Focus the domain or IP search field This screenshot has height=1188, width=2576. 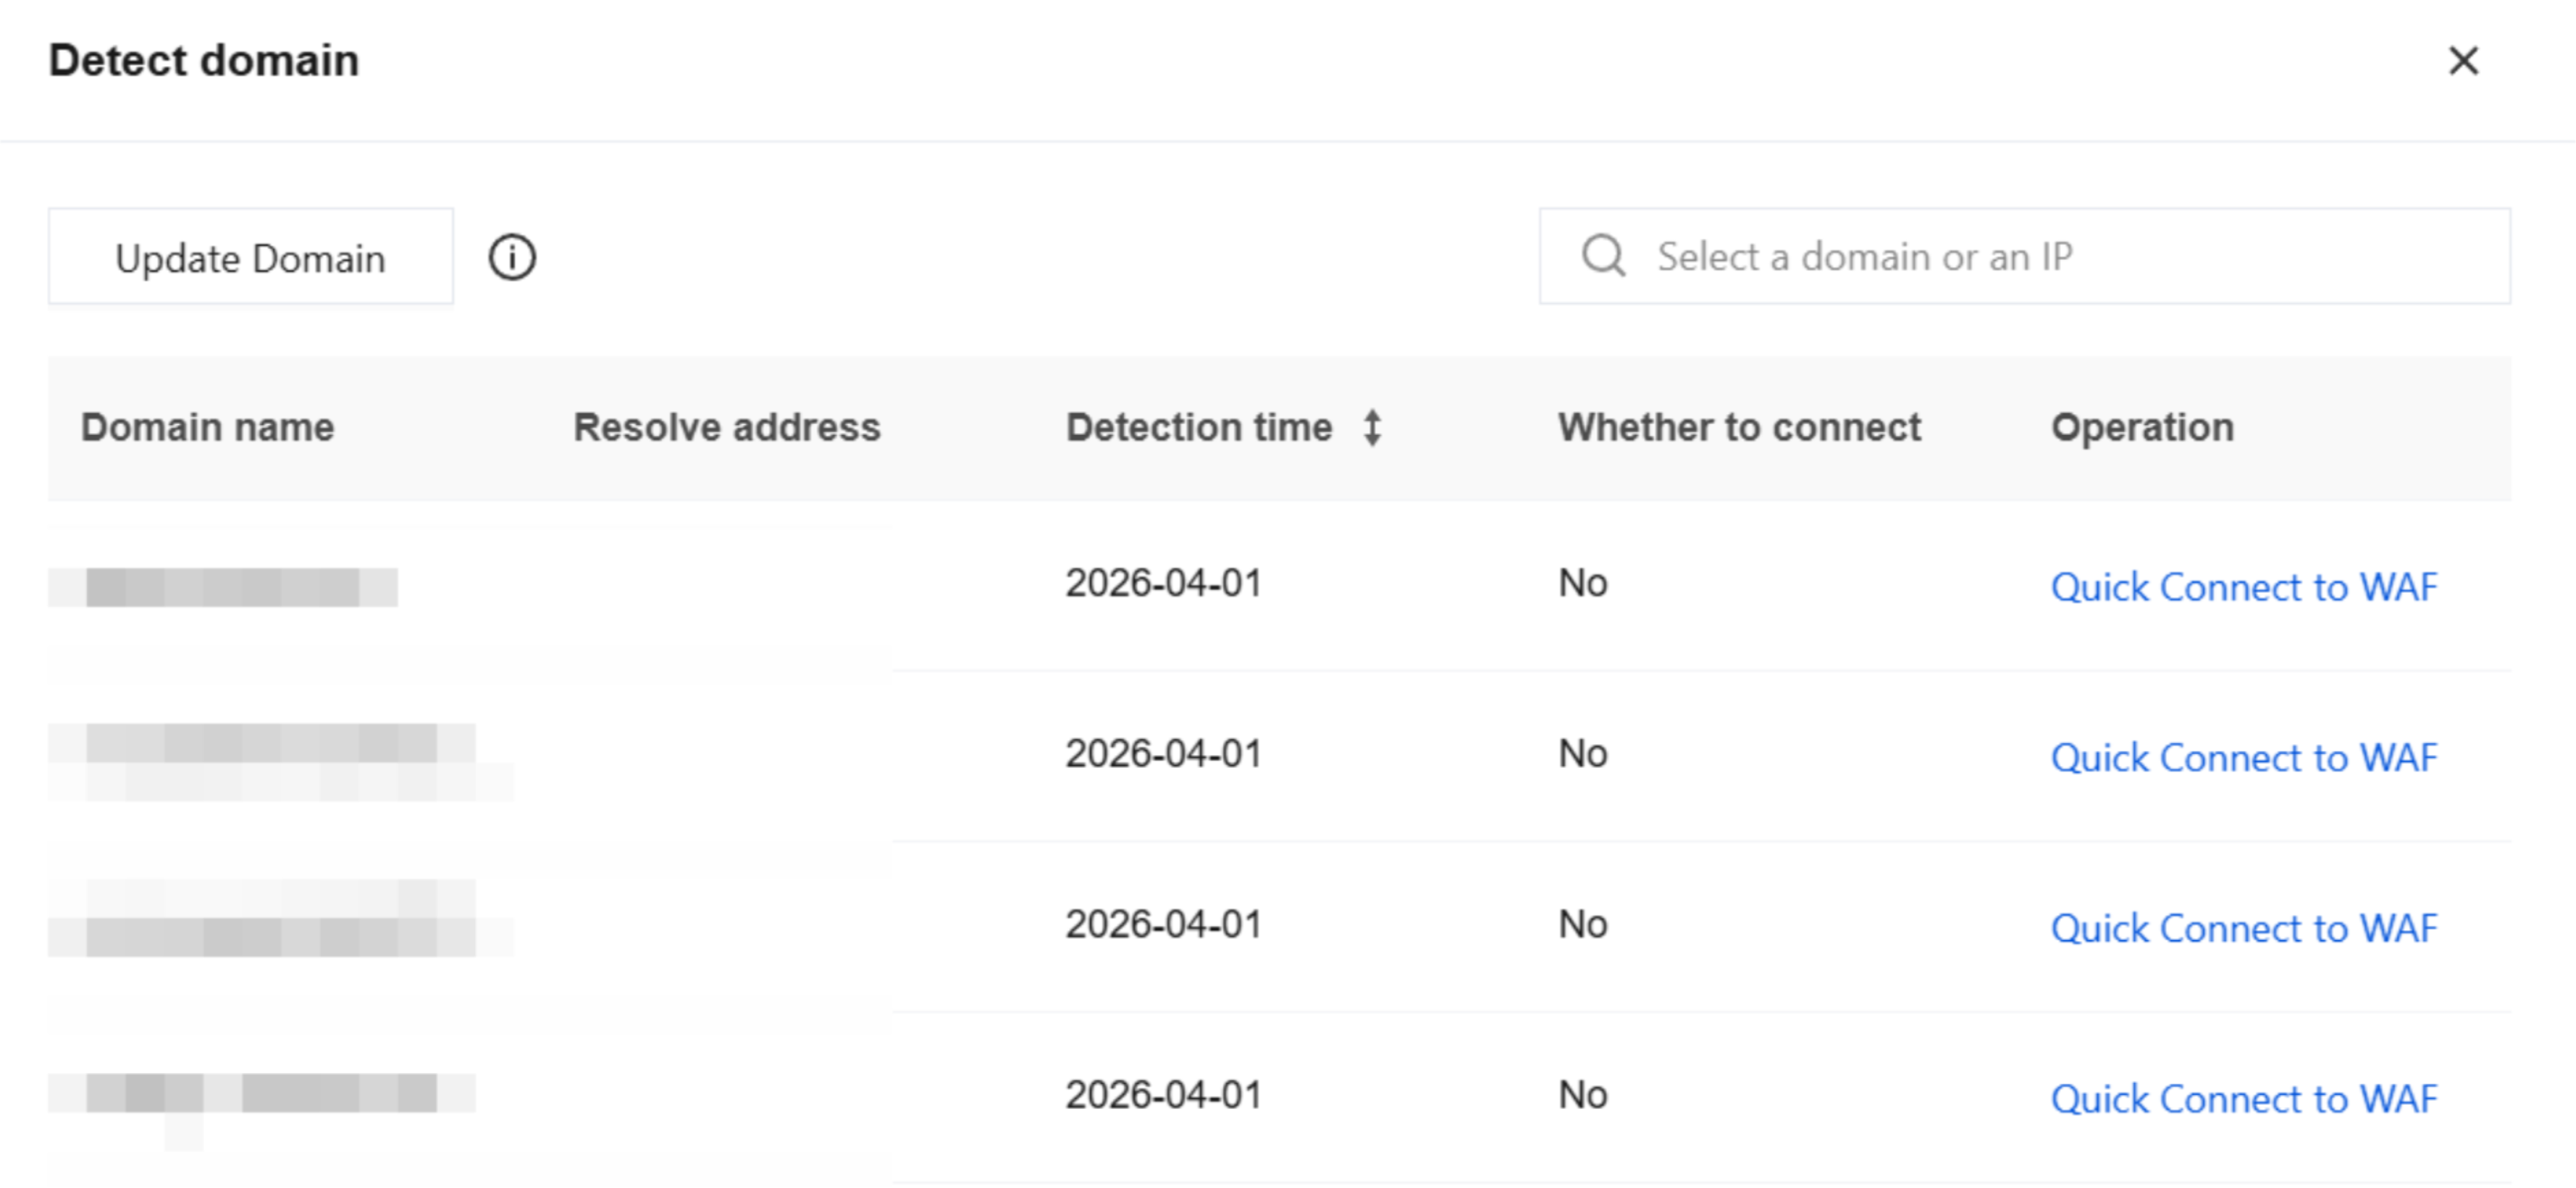click(x=2025, y=256)
